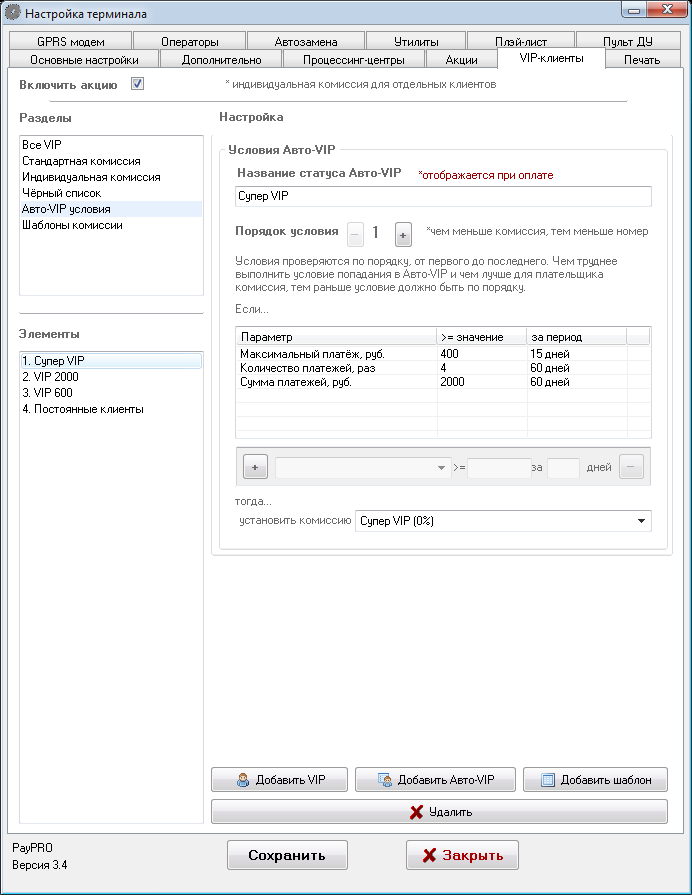
Task: Click the Название статуса Авто-VIP text field
Action: point(443,196)
